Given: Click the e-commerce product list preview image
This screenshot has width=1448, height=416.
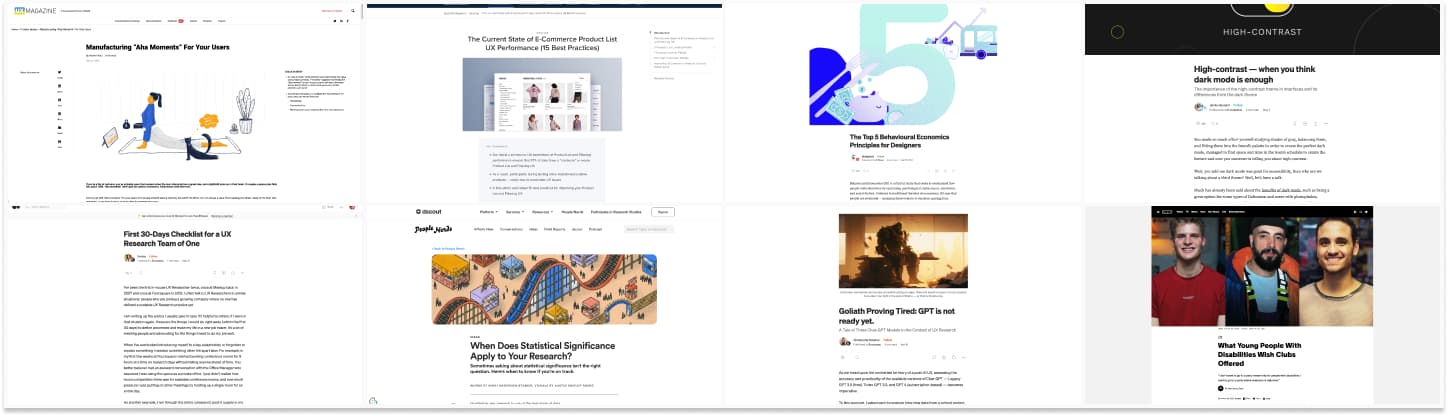Looking at the screenshot, I should (542, 93).
